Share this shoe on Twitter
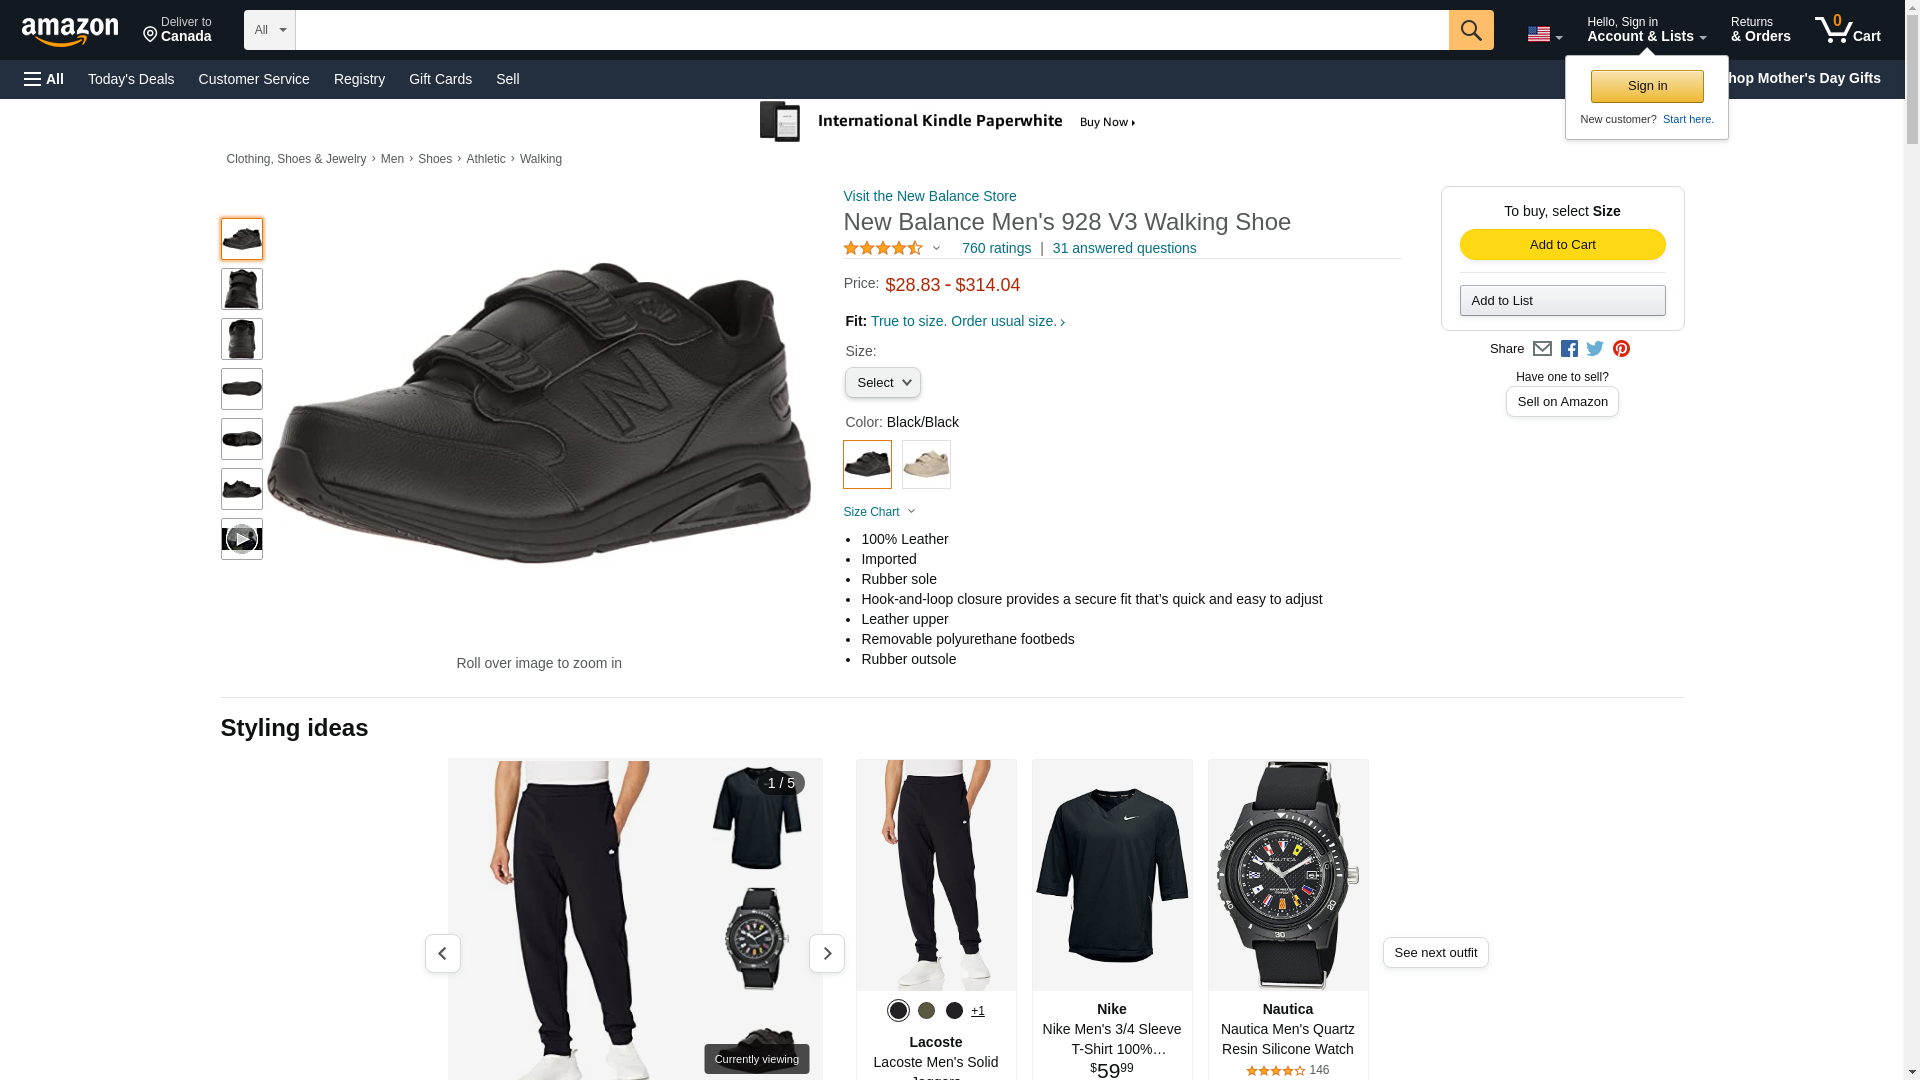The width and height of the screenshot is (1920, 1080). pos(1595,349)
